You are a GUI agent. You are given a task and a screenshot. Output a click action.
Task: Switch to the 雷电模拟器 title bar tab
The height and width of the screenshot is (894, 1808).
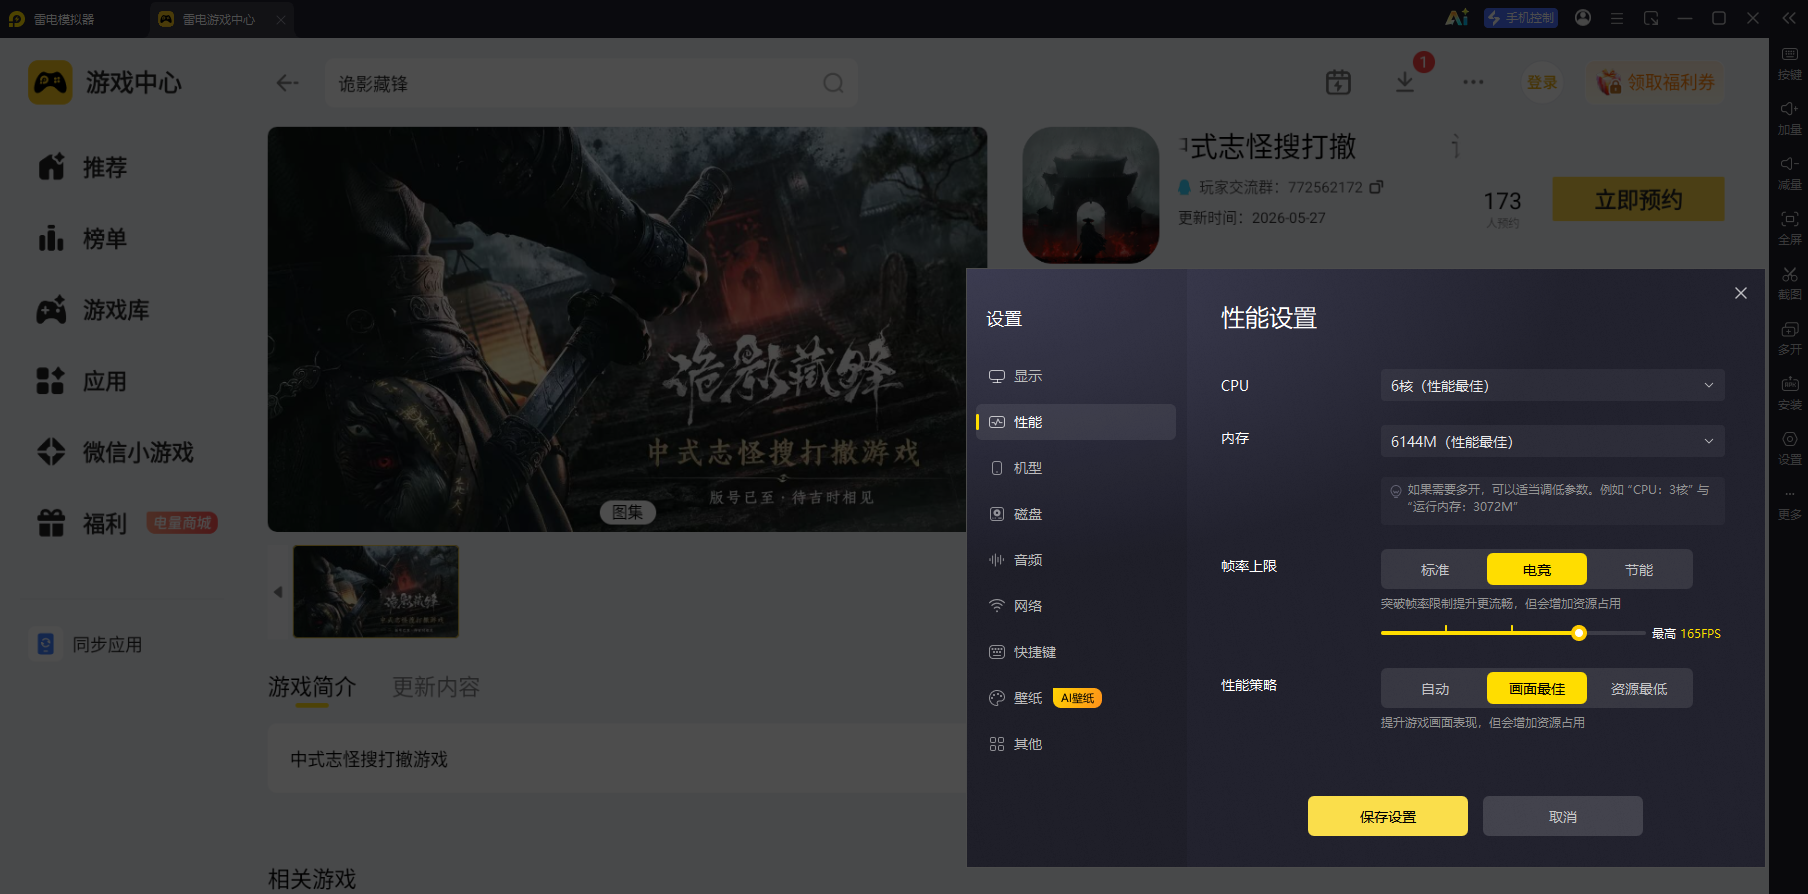point(52,19)
